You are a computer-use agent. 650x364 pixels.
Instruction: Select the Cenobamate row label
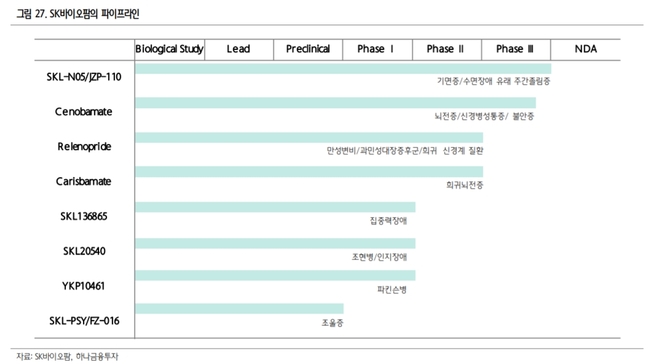click(x=83, y=112)
